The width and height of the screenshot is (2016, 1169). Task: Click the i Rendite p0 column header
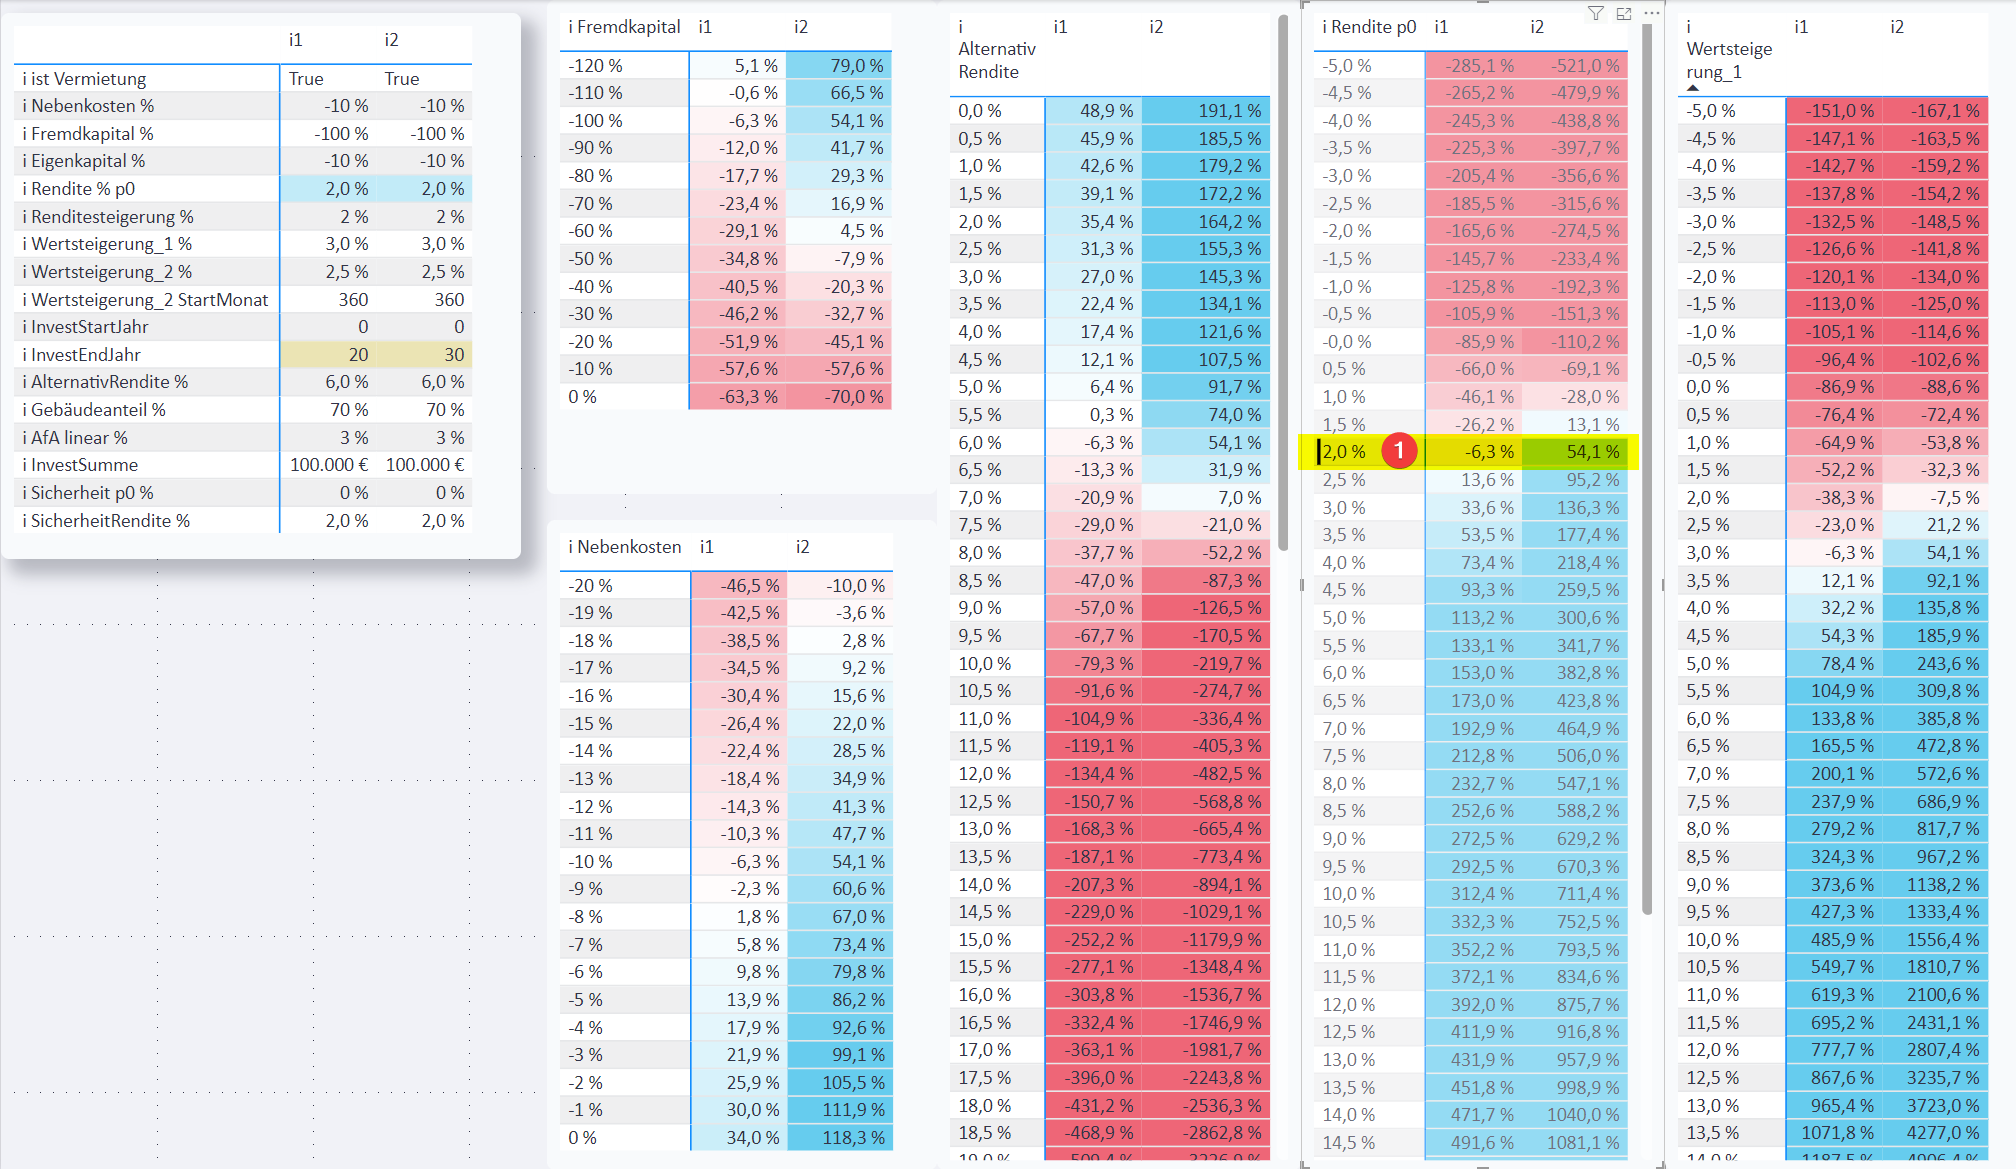pyautogui.click(x=1368, y=27)
